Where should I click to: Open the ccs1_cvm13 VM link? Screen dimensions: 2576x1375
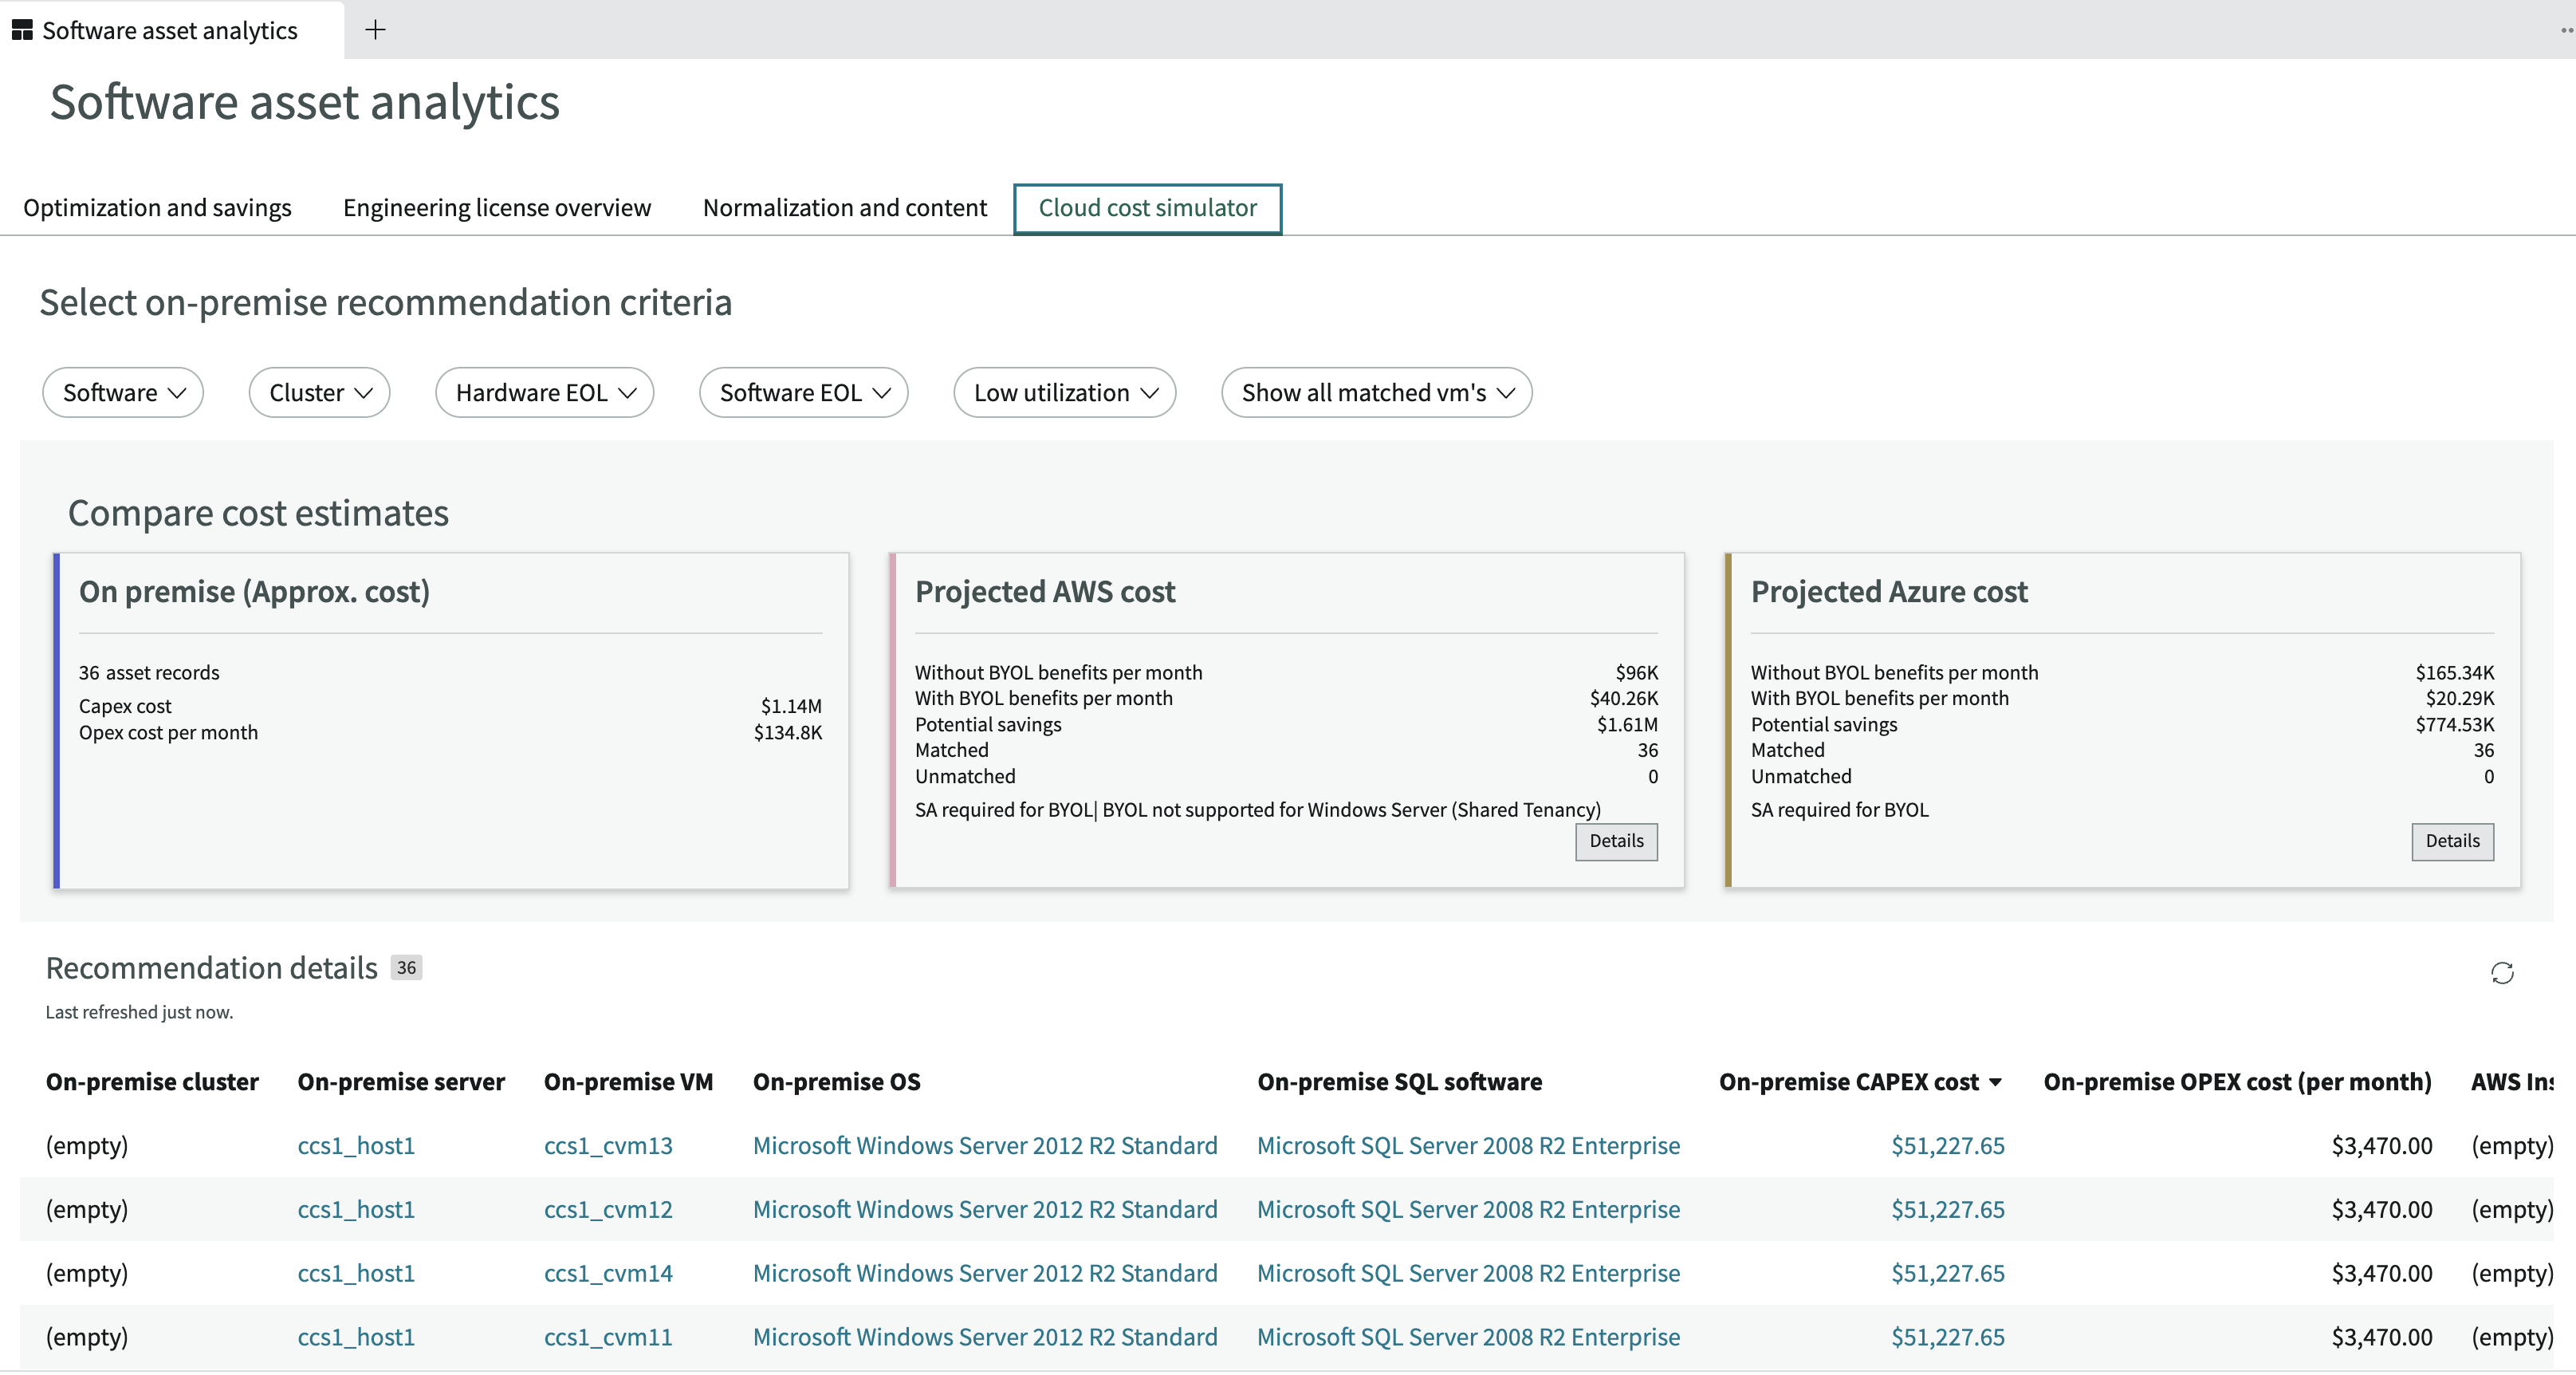pos(608,1145)
